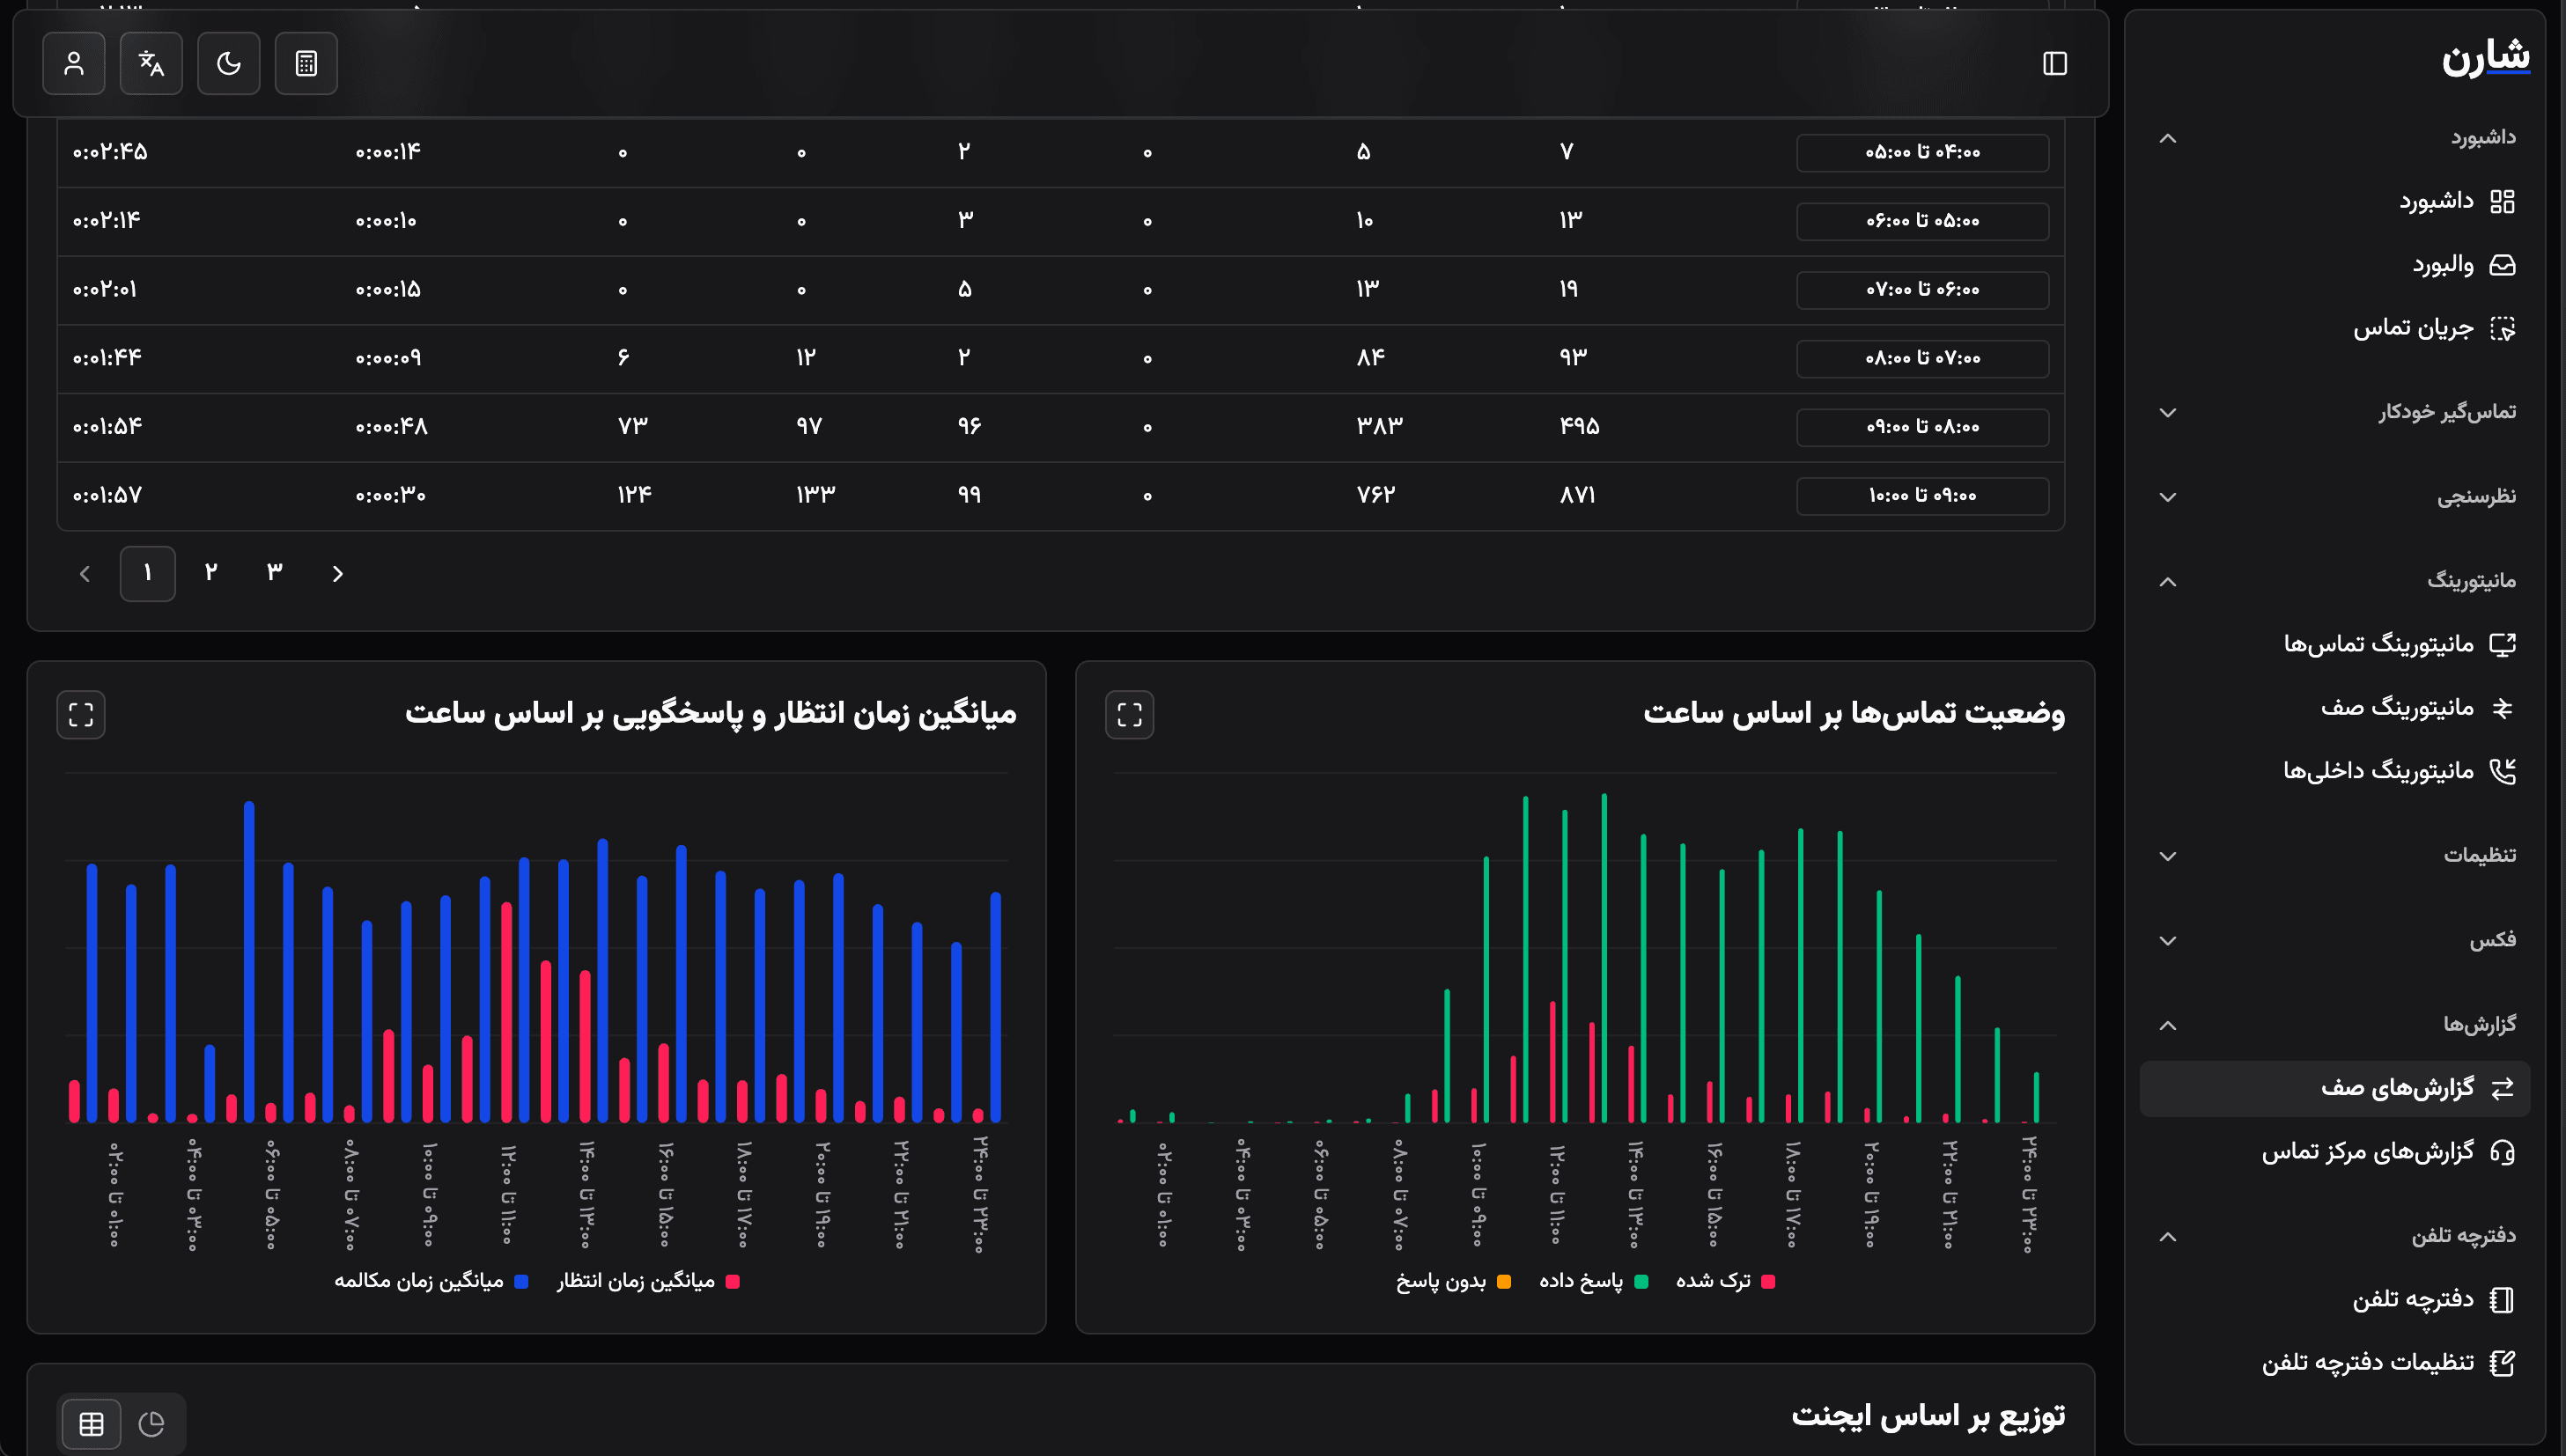
Task: Click the ۰۶:۰۰ تا ۰۷:۰۰ time range cell
Action: click(1922, 290)
